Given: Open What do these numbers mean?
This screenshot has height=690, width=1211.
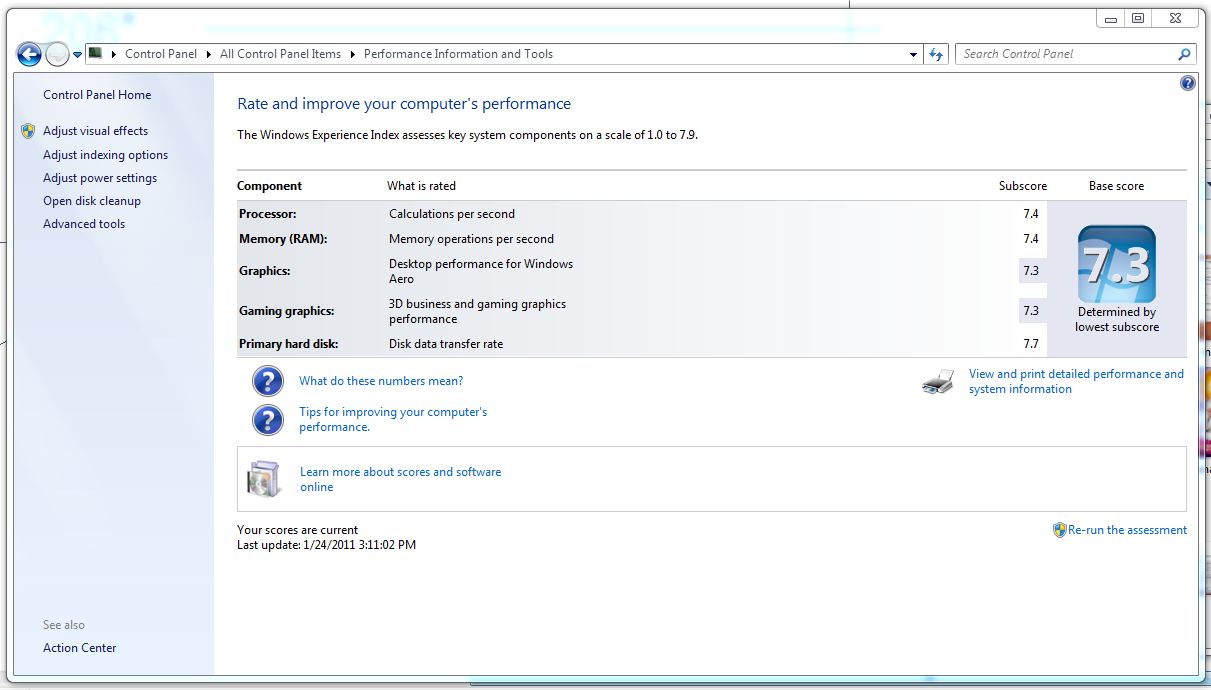Looking at the screenshot, I should click(x=381, y=381).
